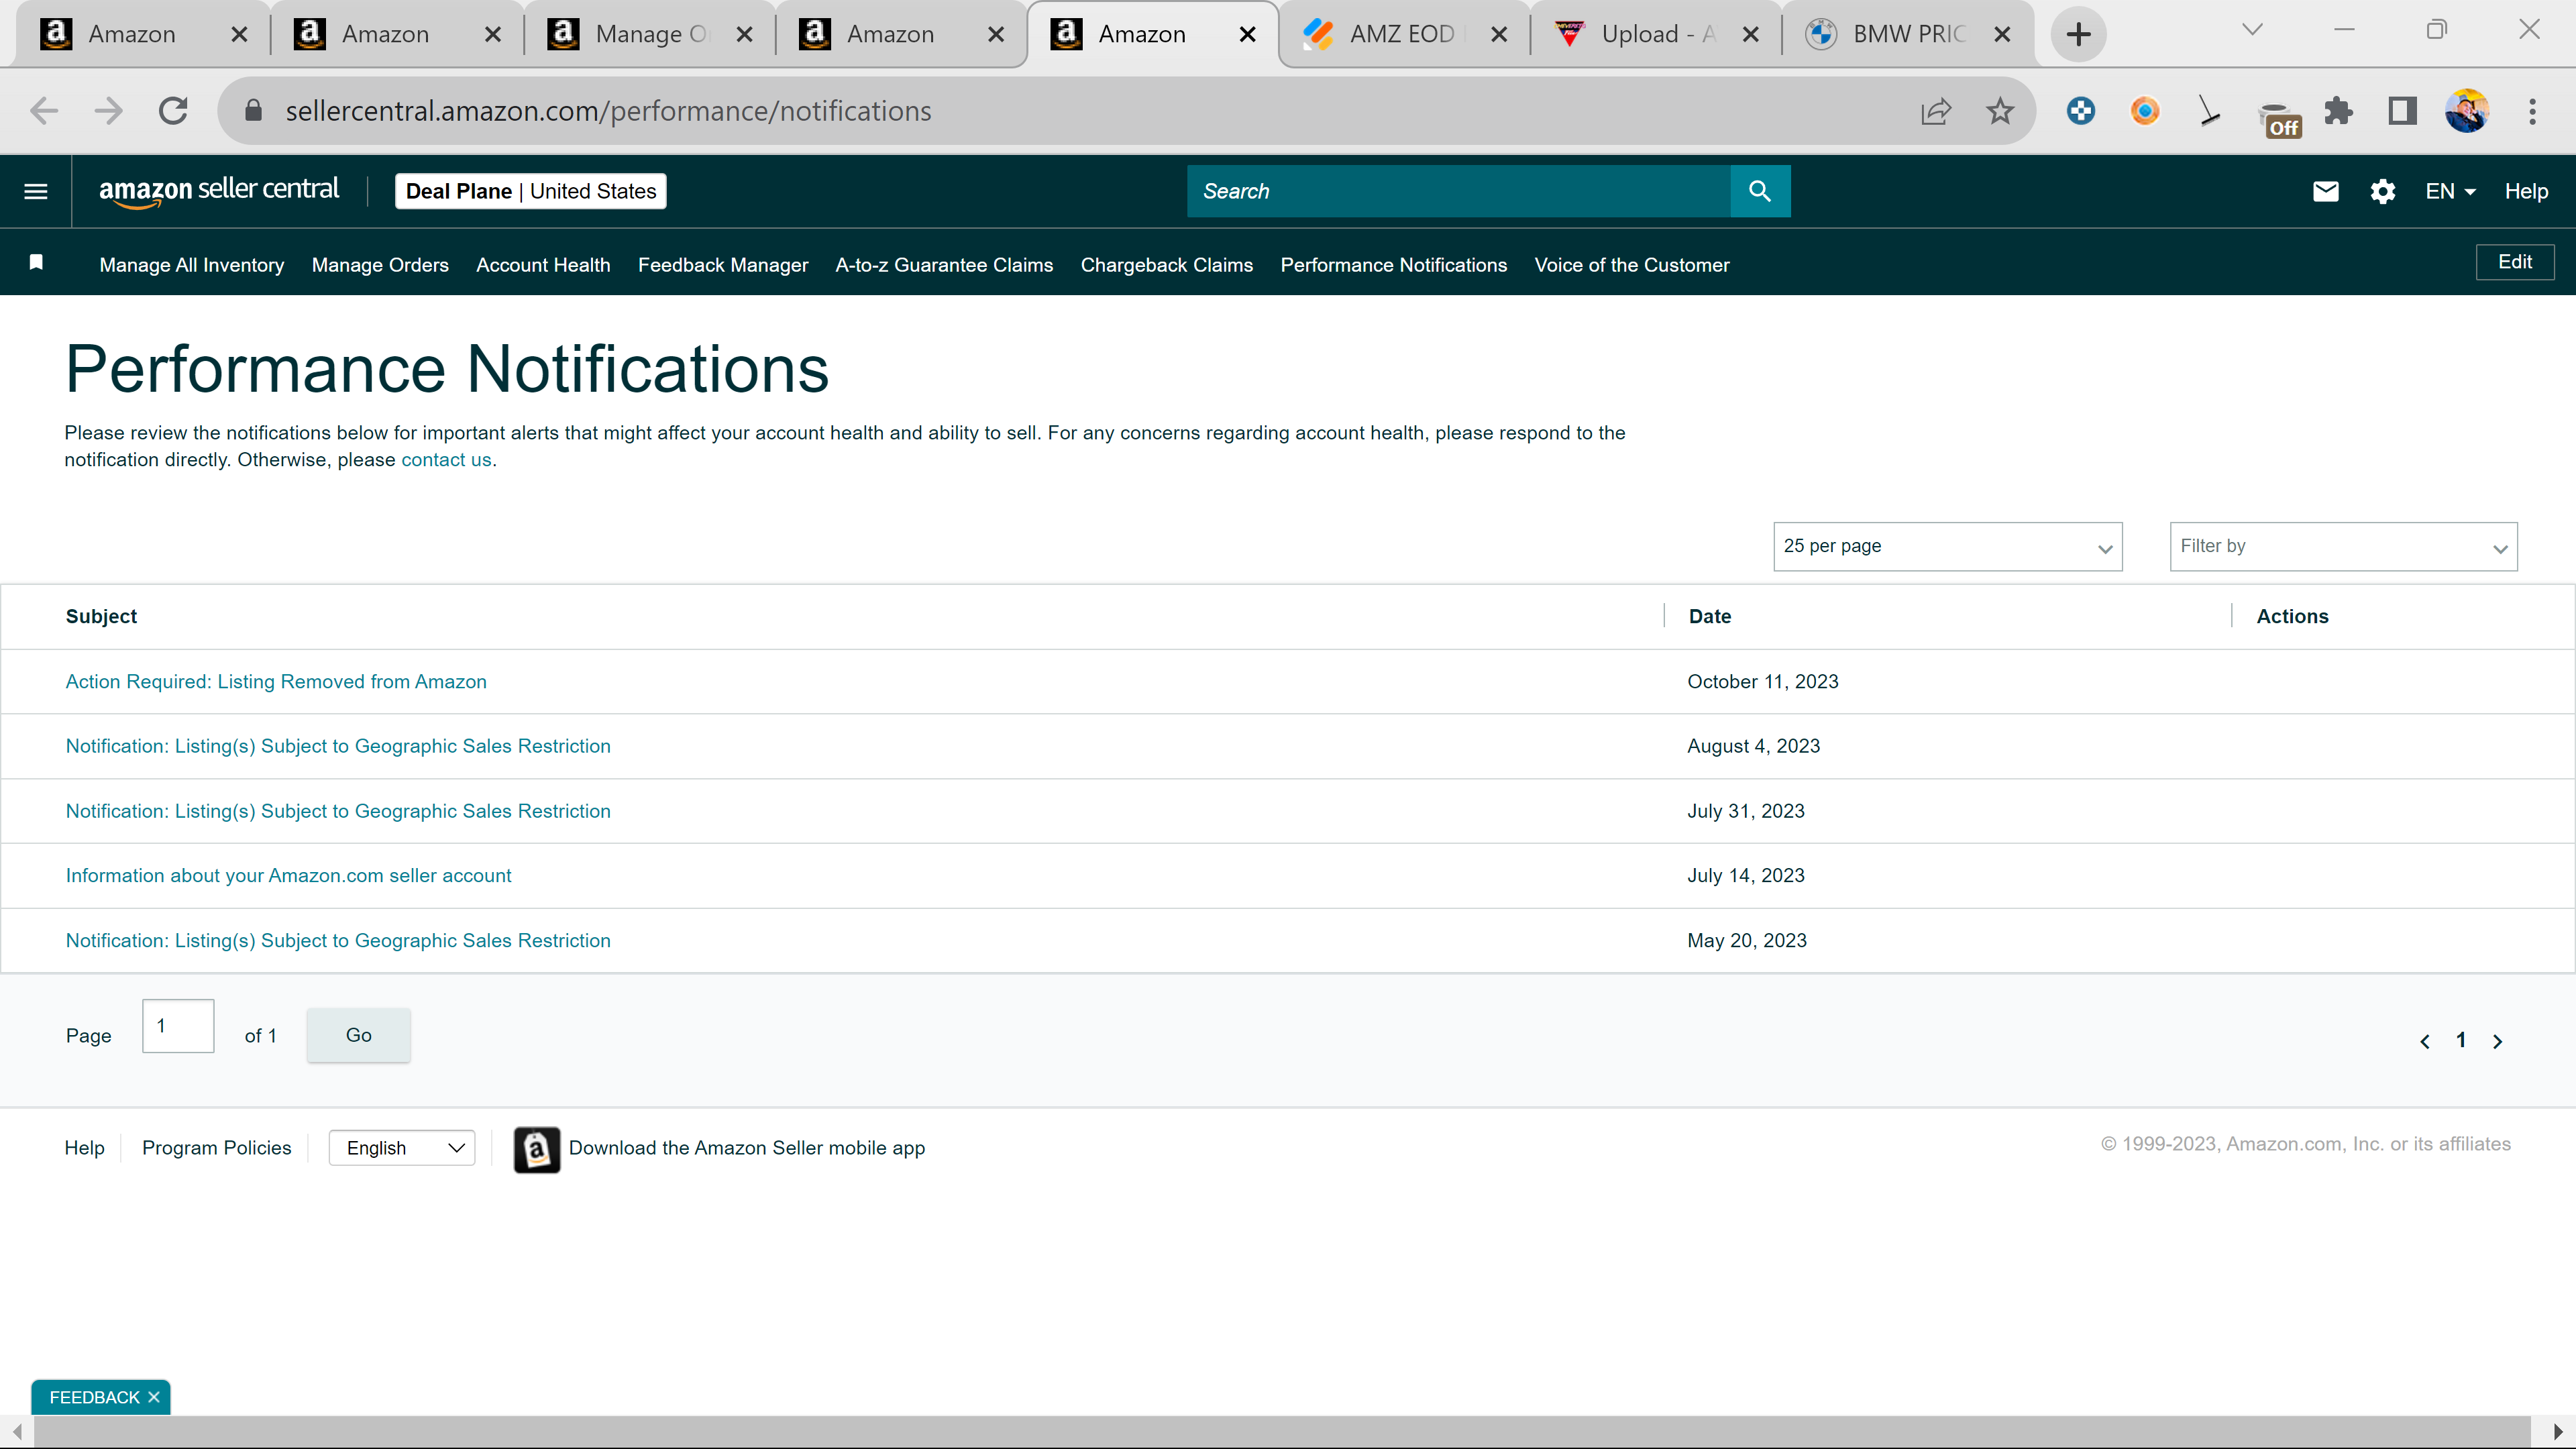Screen dimensions: 2576x1449
Task: Open Action Required: Listing Removed notification
Action: (x=276, y=682)
